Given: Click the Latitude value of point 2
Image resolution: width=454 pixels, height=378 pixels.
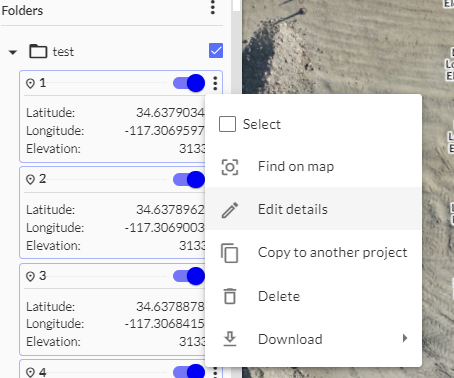Looking at the screenshot, I should tap(170, 209).
